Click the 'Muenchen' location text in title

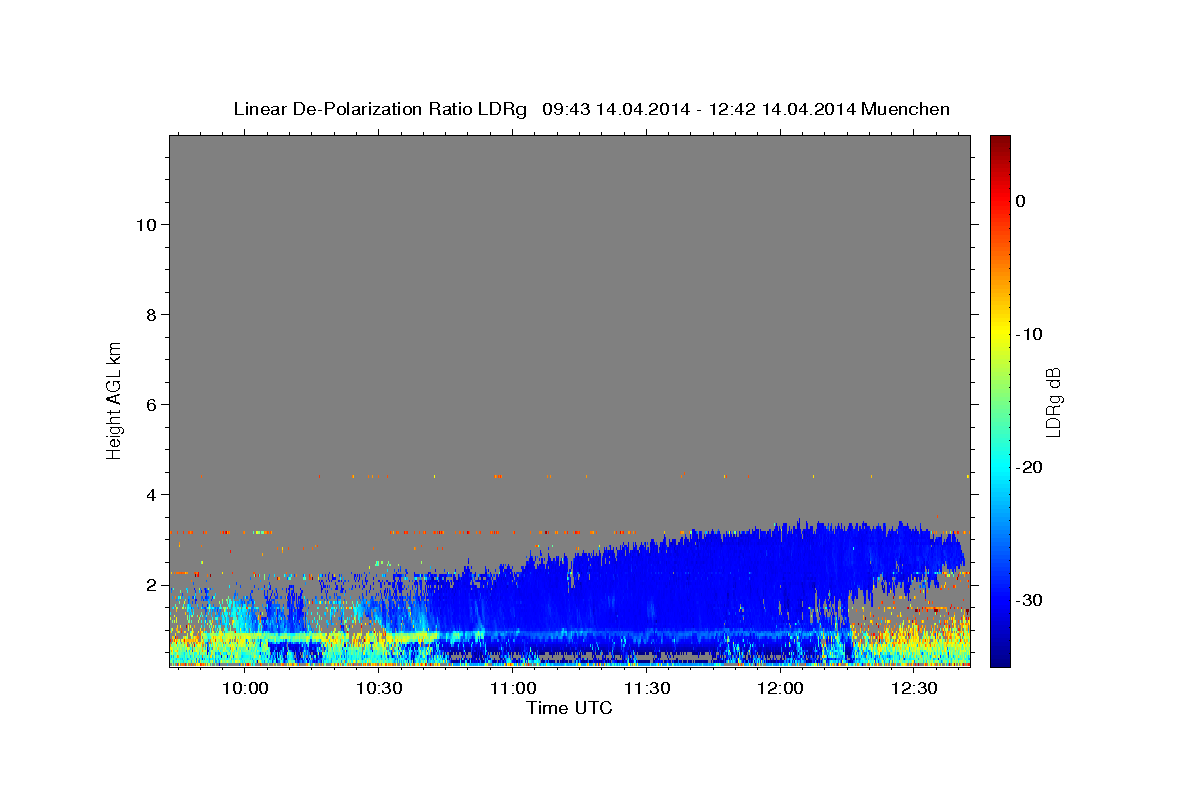(906, 109)
